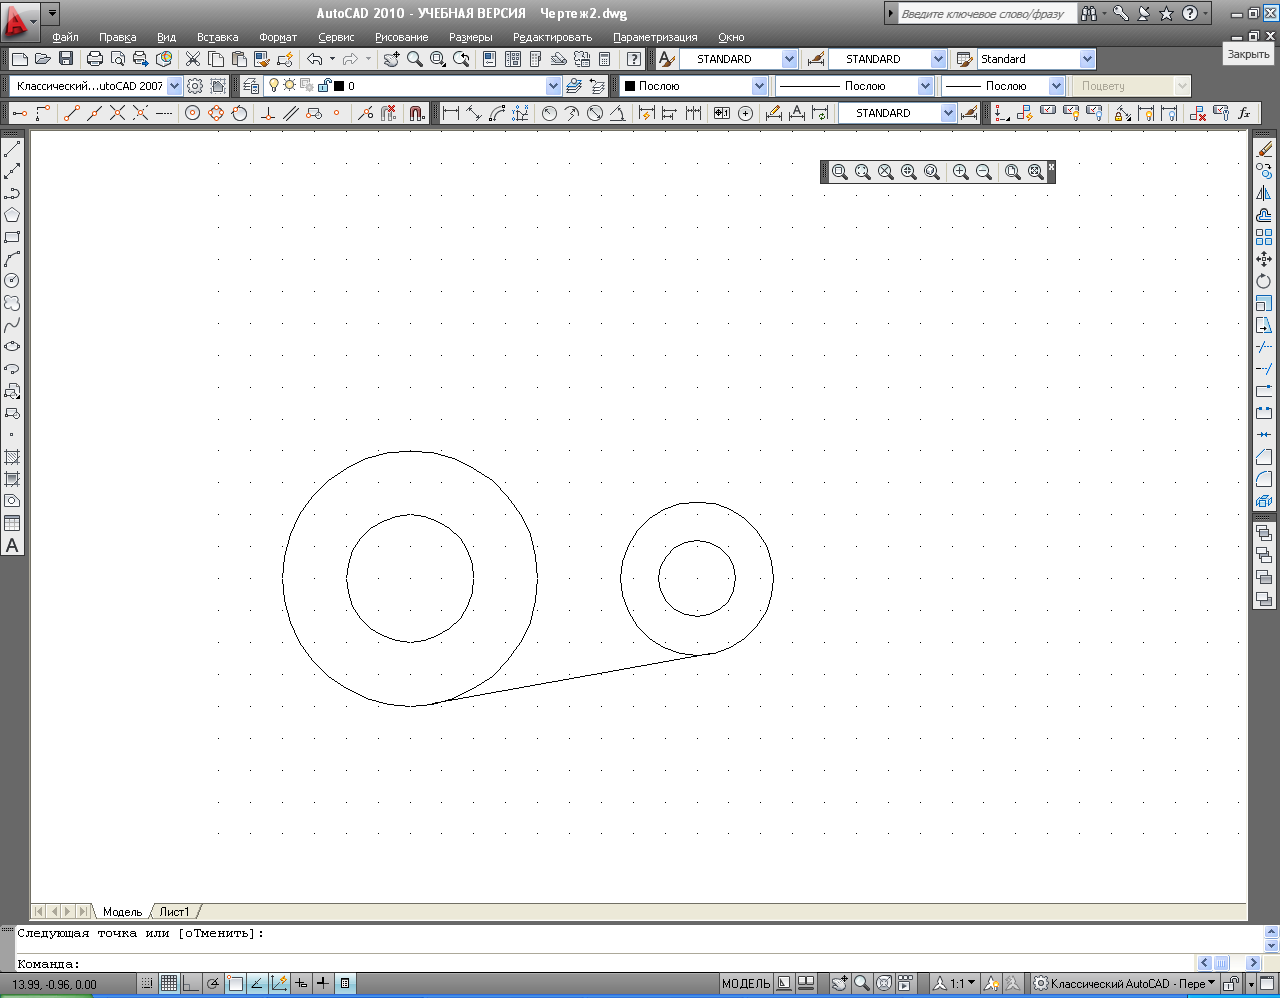Open the Help question mark icon
Image resolution: width=1280 pixels, height=998 pixels.
coord(634,59)
